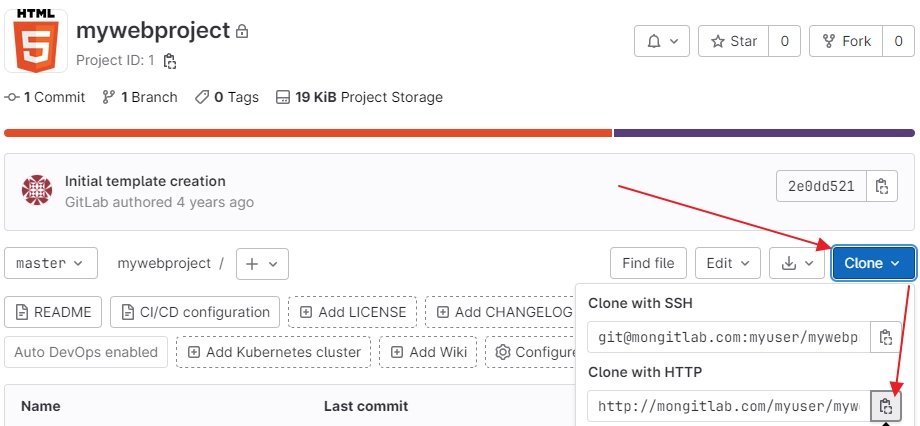Copy the project ID to clipboard

[x=170, y=61]
